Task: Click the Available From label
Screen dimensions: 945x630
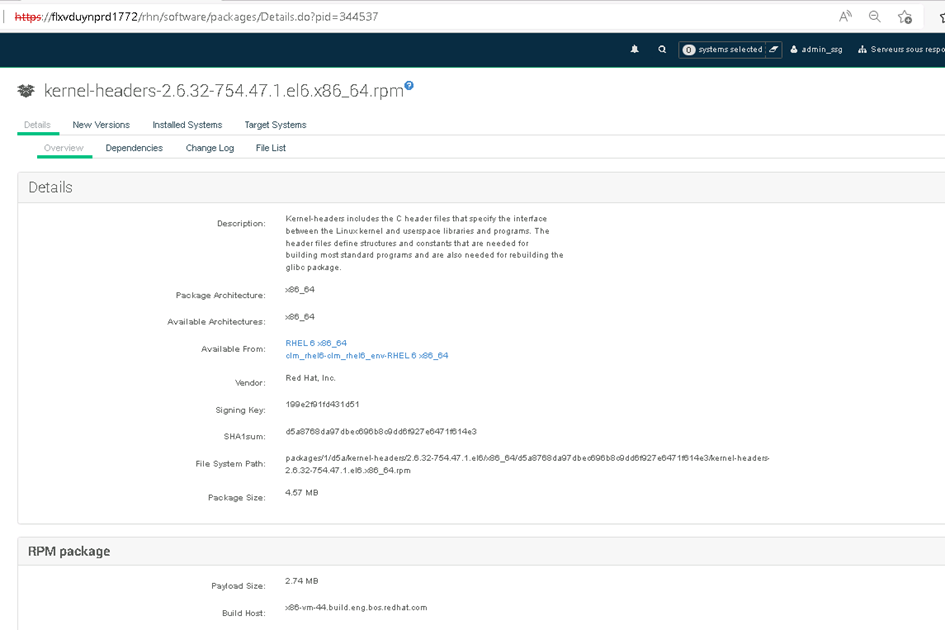Action: 233,349
